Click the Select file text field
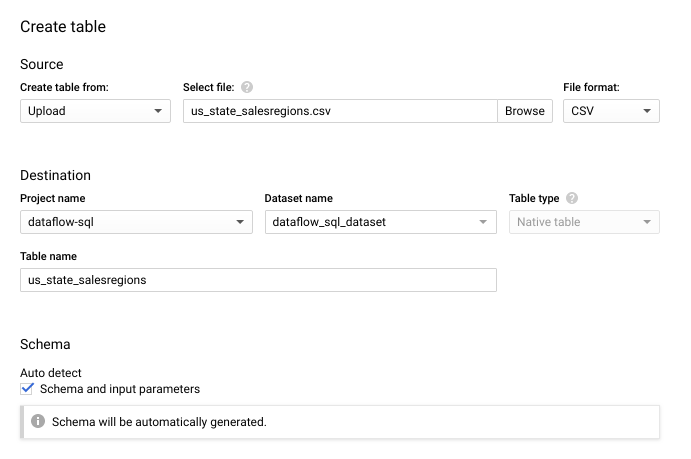Image resolution: width=691 pixels, height=459 pixels. click(x=340, y=111)
